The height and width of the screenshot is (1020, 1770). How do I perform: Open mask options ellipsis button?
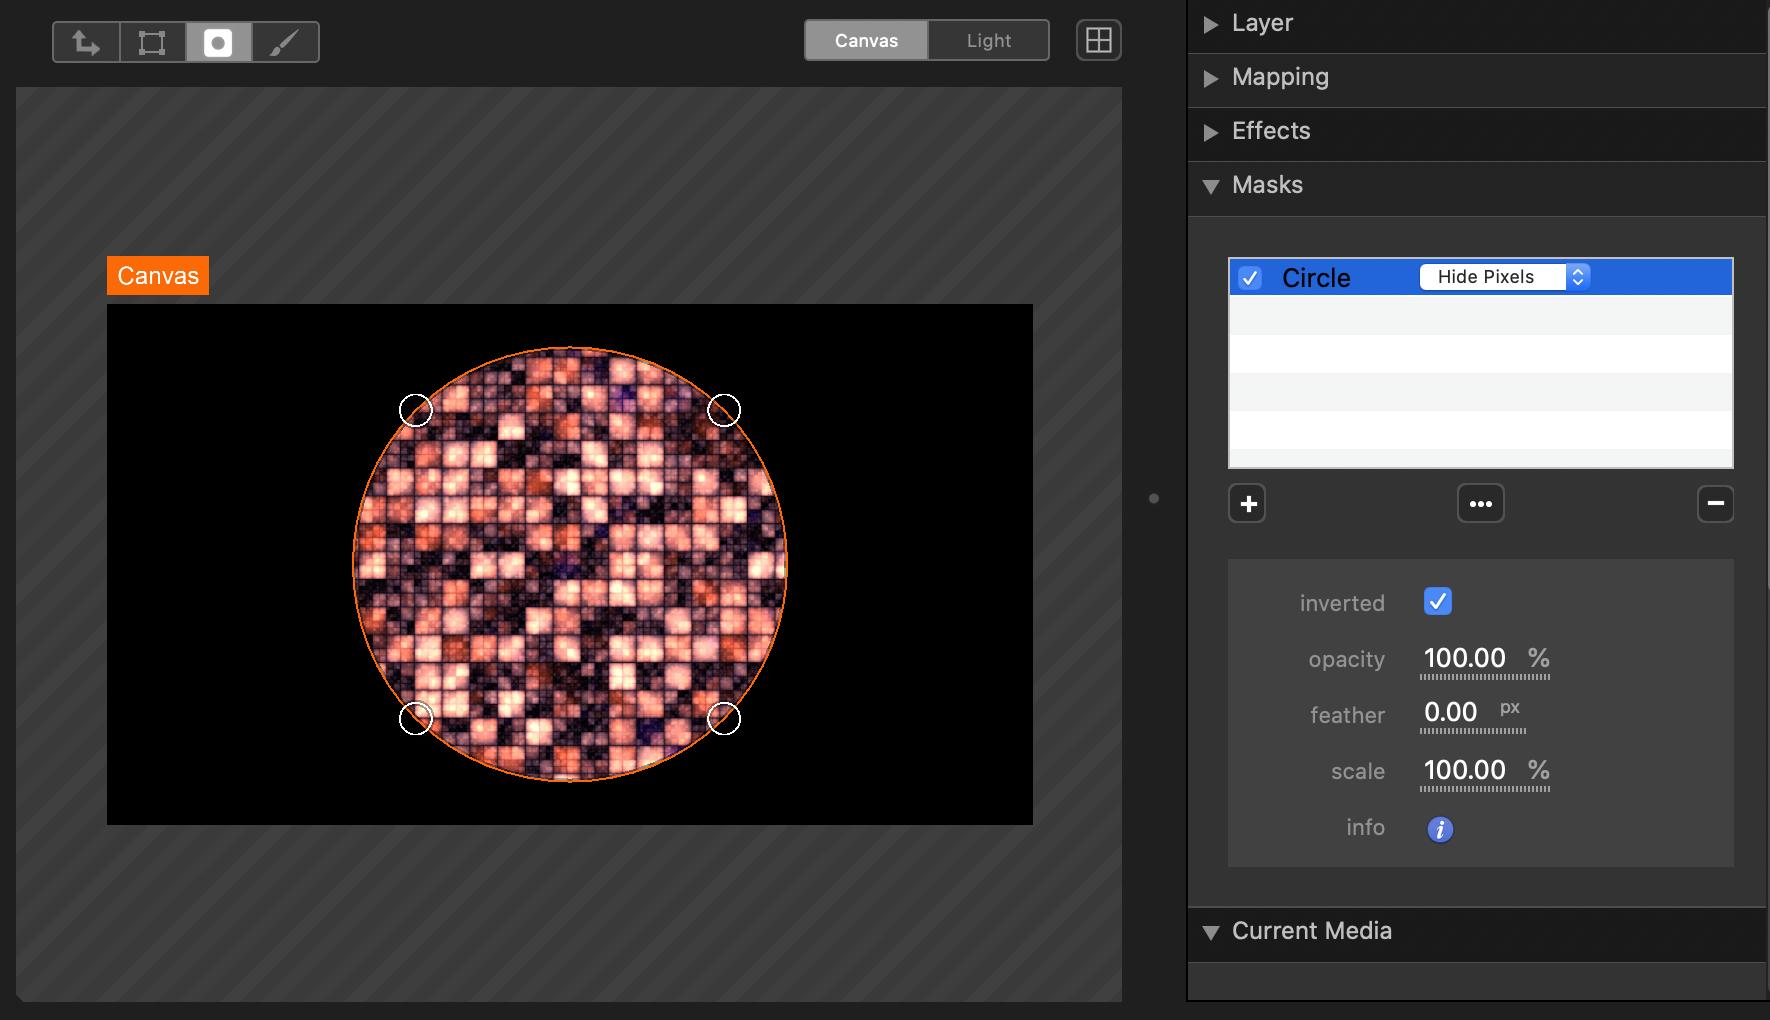tap(1480, 504)
